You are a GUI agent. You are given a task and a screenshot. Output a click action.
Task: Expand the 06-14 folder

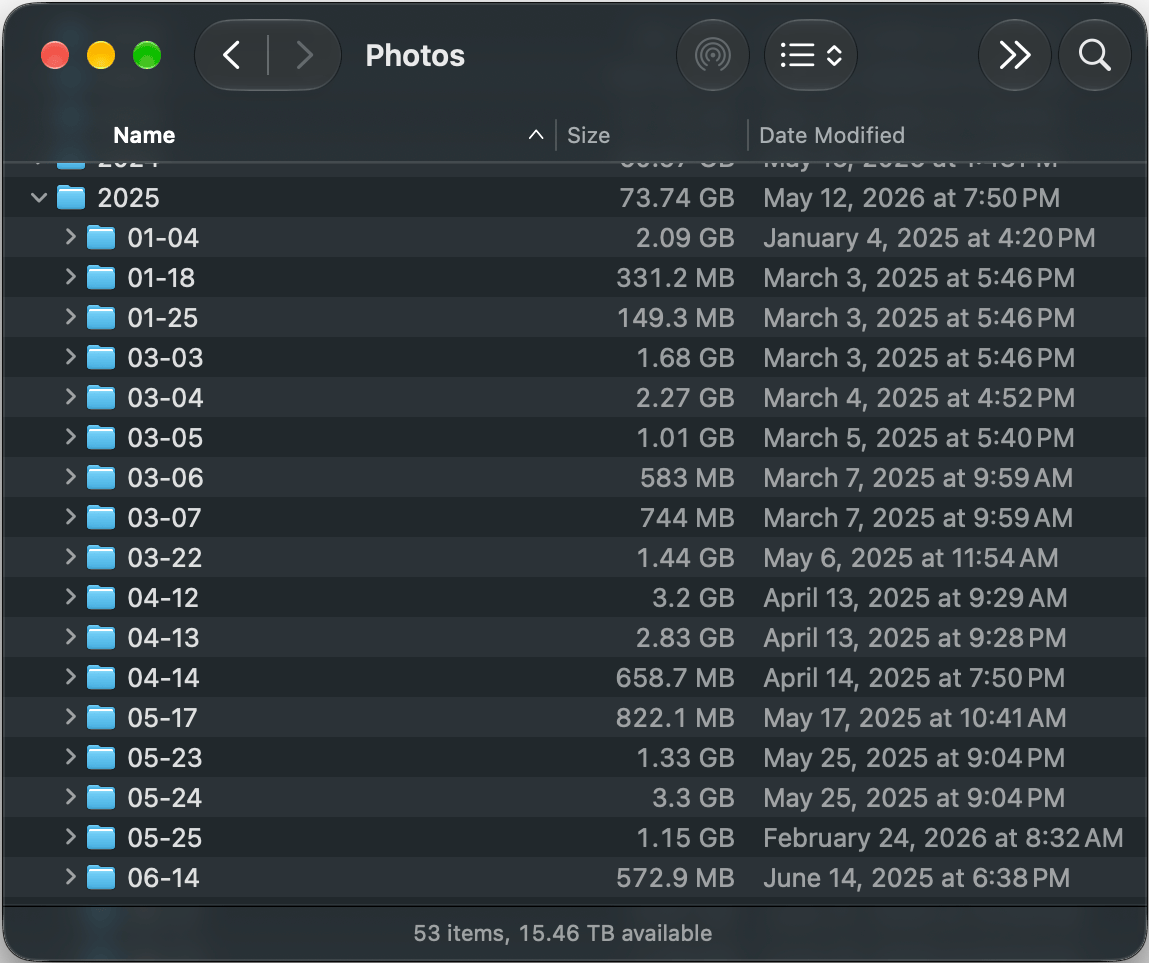pos(70,877)
